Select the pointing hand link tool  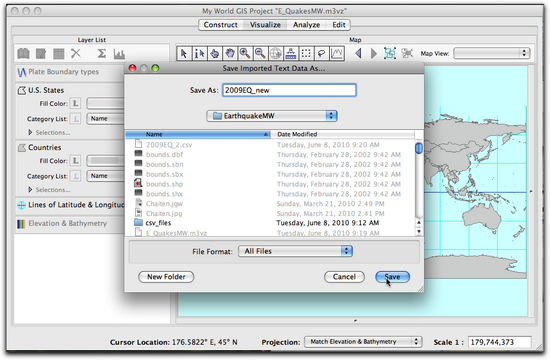[215, 53]
